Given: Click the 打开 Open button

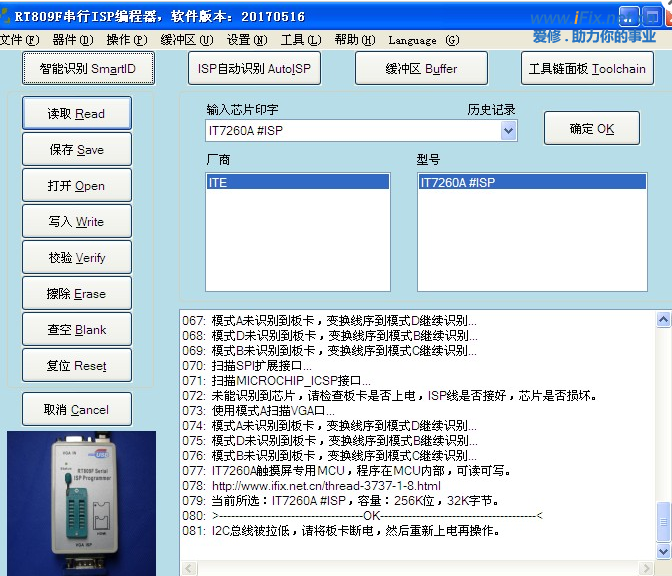Looking at the screenshot, I should tap(77, 185).
